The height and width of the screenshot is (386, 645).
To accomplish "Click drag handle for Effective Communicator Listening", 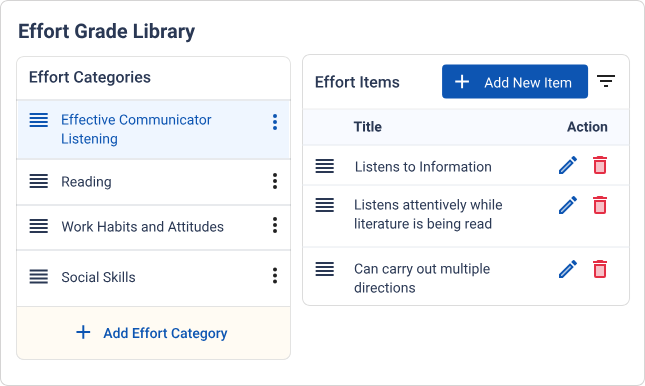I will coord(39,120).
